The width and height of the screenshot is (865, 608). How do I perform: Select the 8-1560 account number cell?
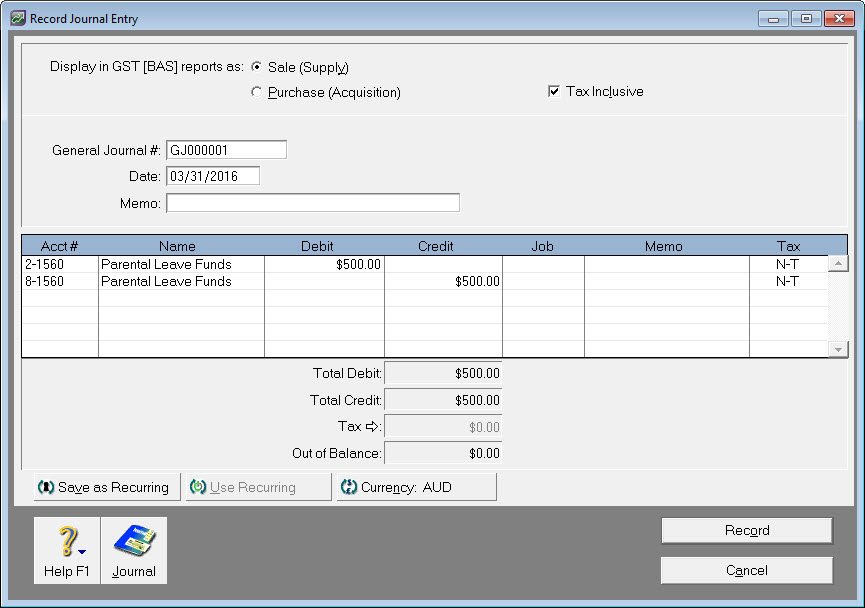pos(59,282)
